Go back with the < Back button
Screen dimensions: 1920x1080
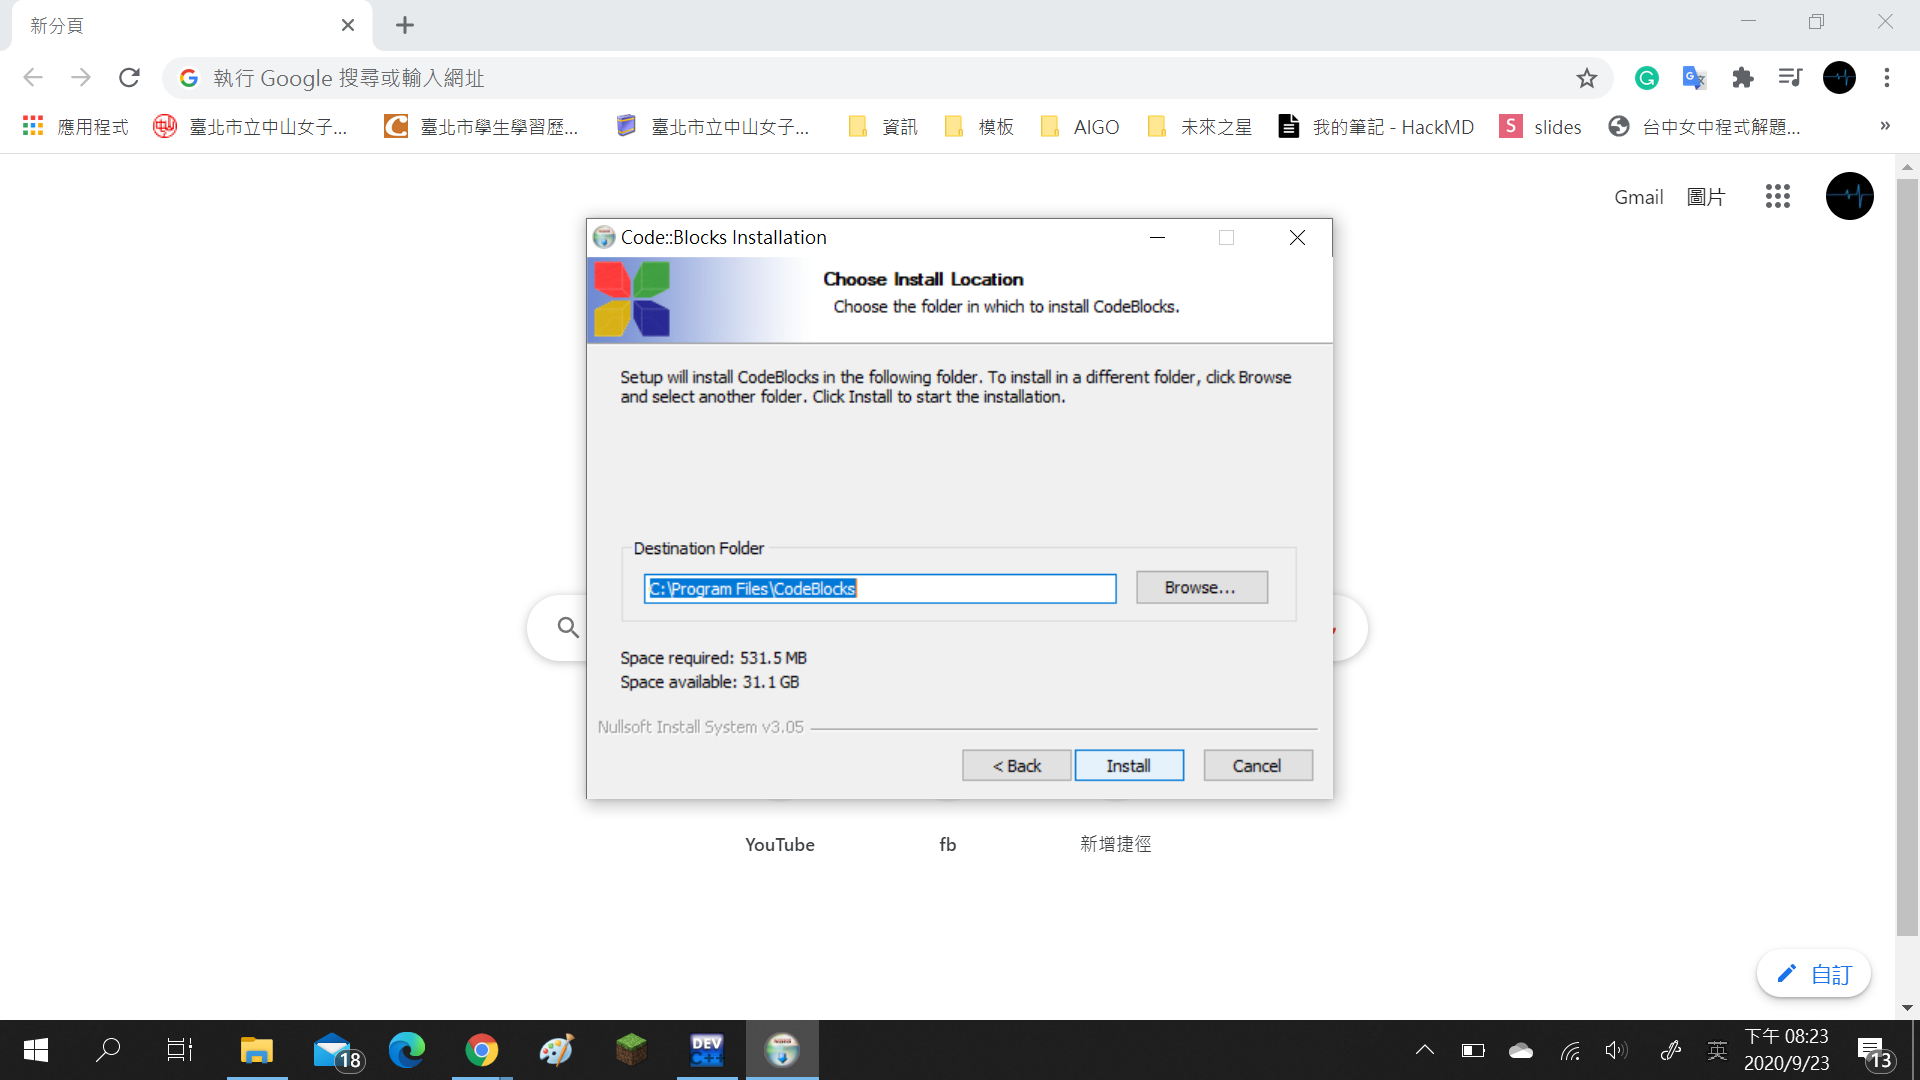tap(1016, 765)
